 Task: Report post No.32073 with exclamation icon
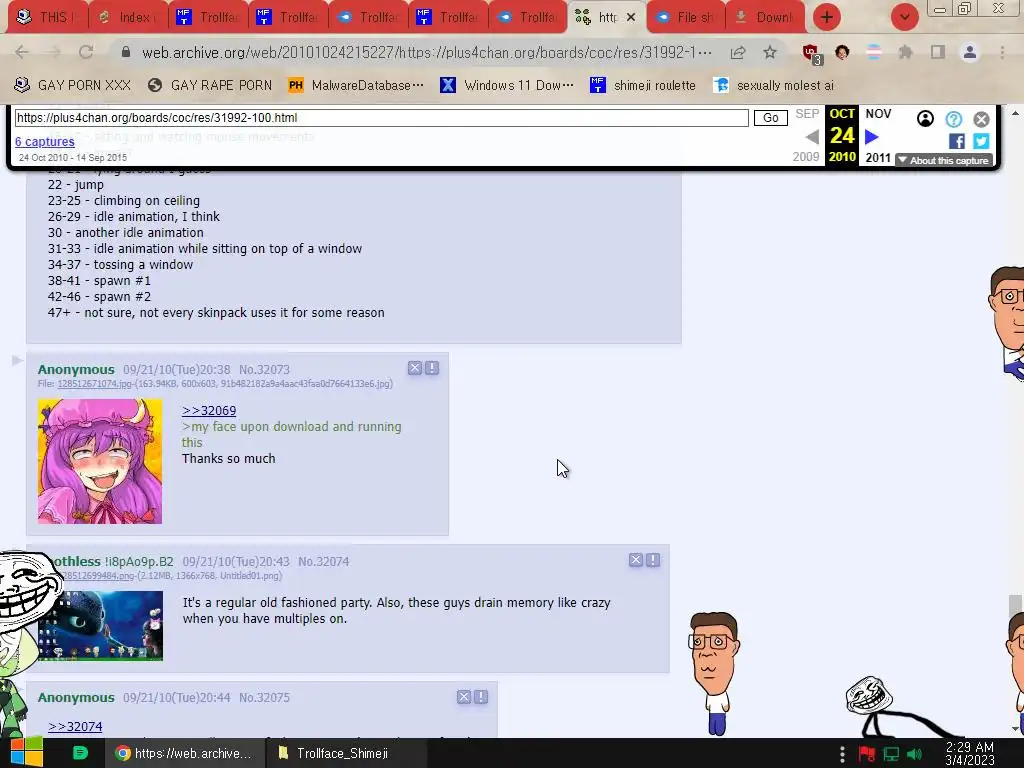[x=432, y=368]
